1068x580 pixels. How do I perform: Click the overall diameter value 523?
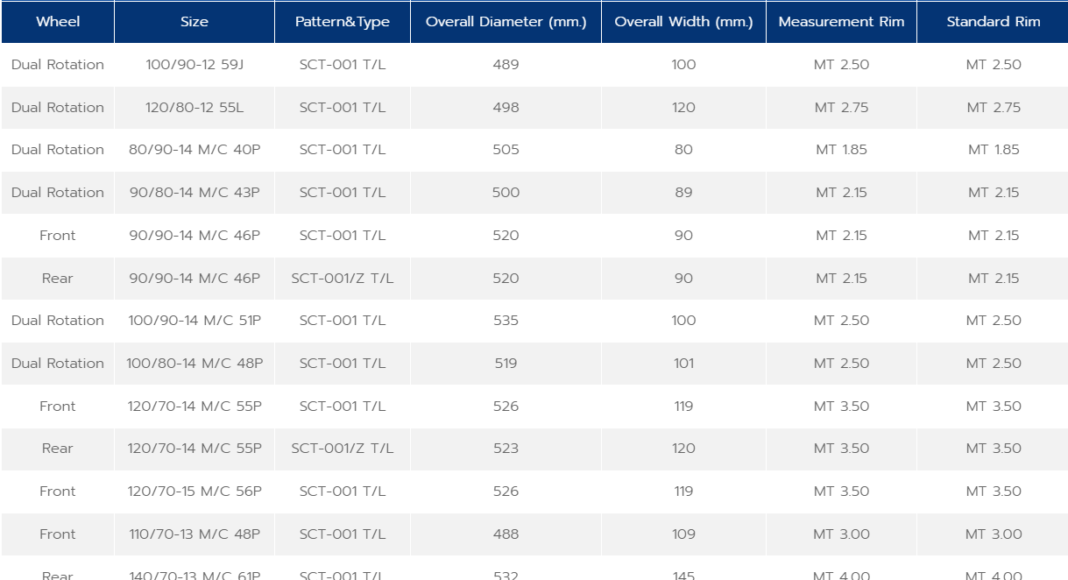[x=506, y=449]
